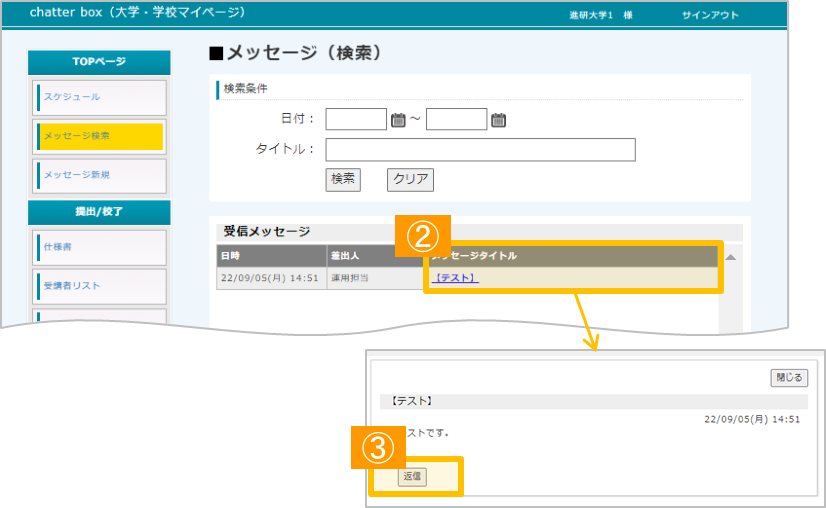Go to 仕様書 in the sidebar

pyautogui.click(x=99, y=246)
